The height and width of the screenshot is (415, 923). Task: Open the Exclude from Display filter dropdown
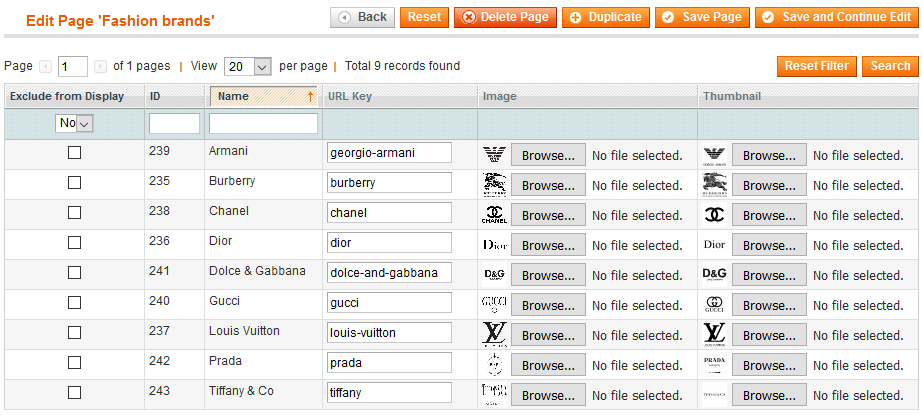[75, 124]
